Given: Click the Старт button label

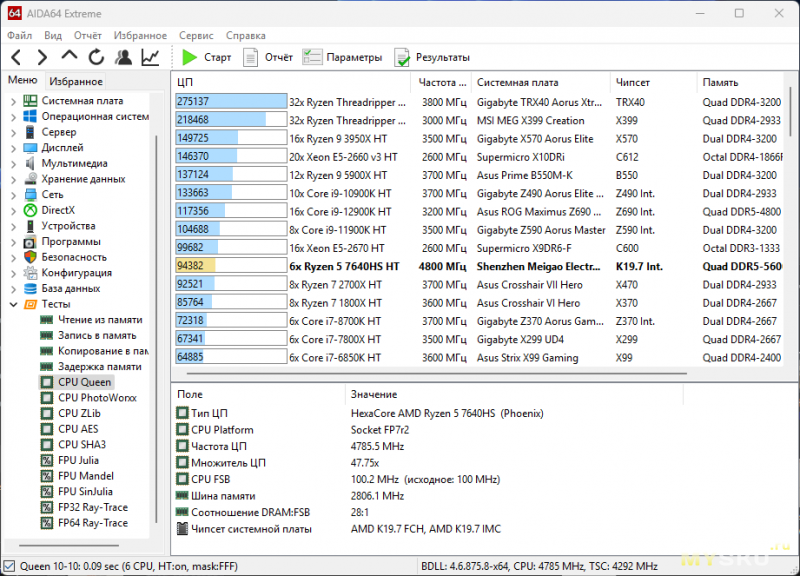Looking at the screenshot, I should tap(218, 57).
